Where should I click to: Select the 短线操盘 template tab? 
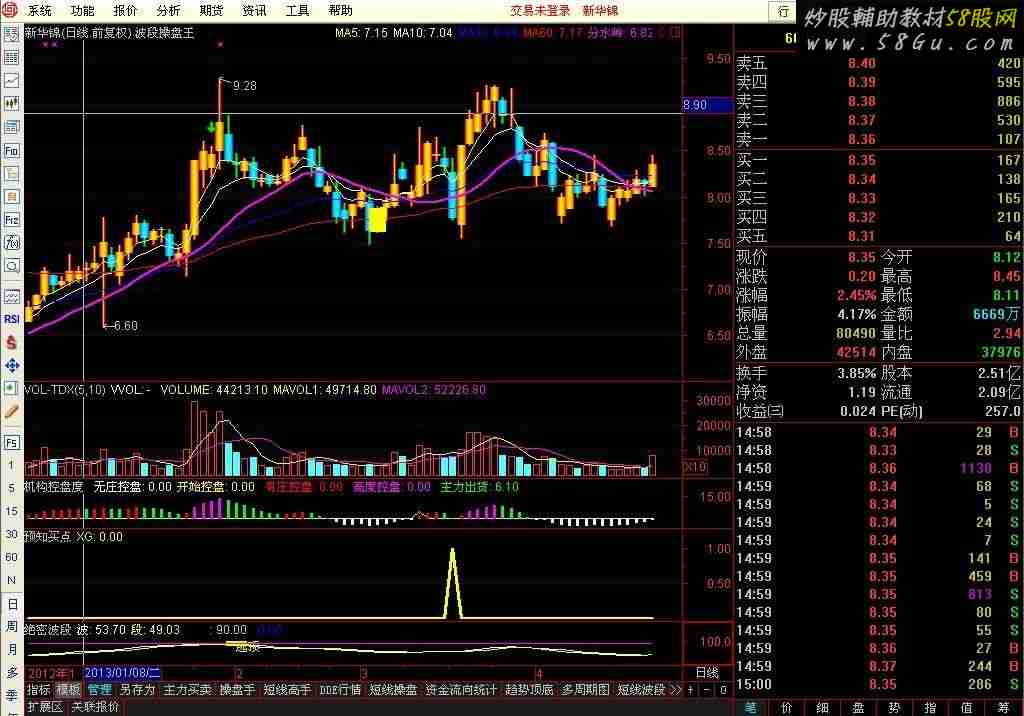tap(393, 689)
